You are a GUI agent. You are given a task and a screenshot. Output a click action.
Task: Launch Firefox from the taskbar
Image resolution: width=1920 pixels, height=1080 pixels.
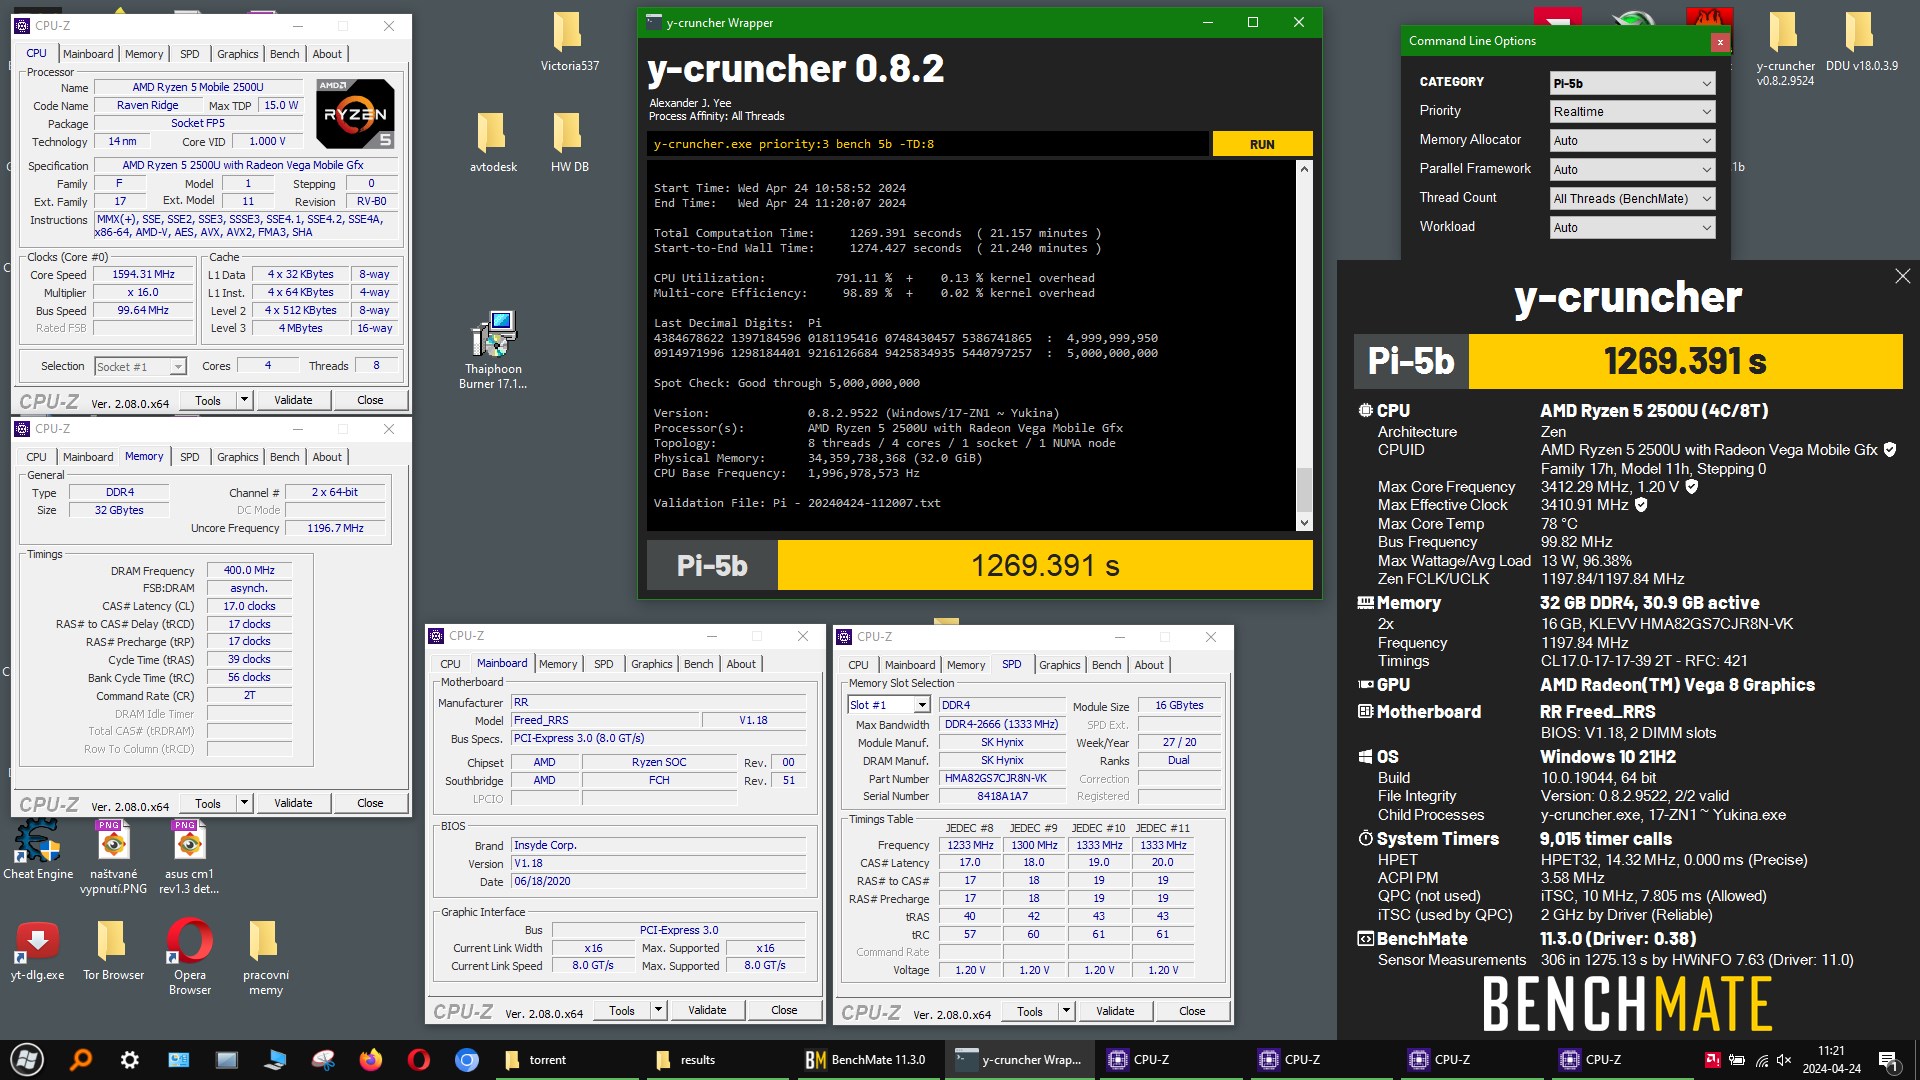371,1059
